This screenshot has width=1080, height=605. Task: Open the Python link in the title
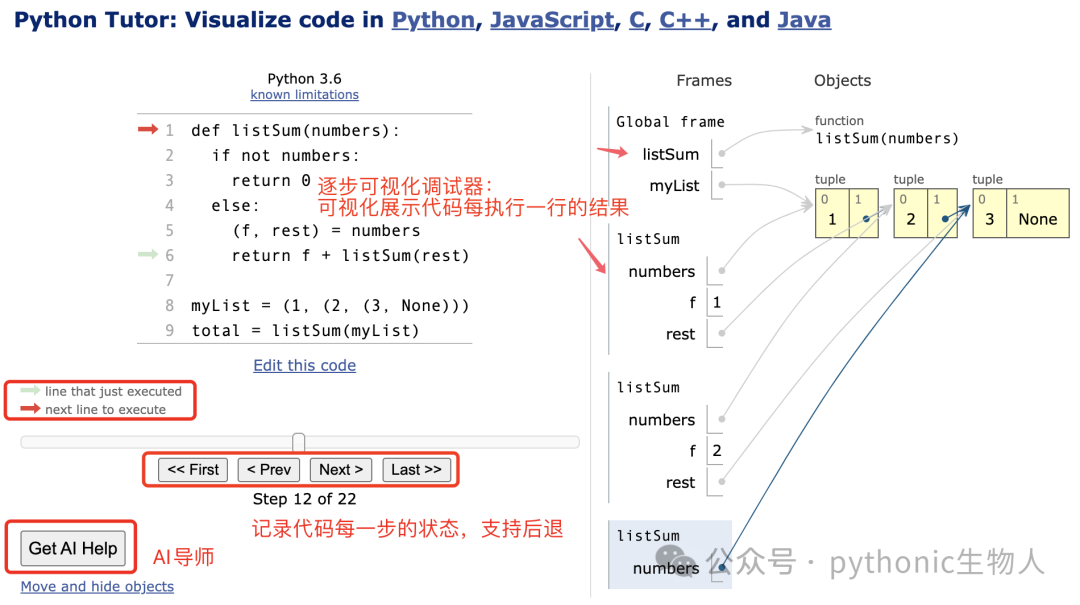click(x=433, y=20)
